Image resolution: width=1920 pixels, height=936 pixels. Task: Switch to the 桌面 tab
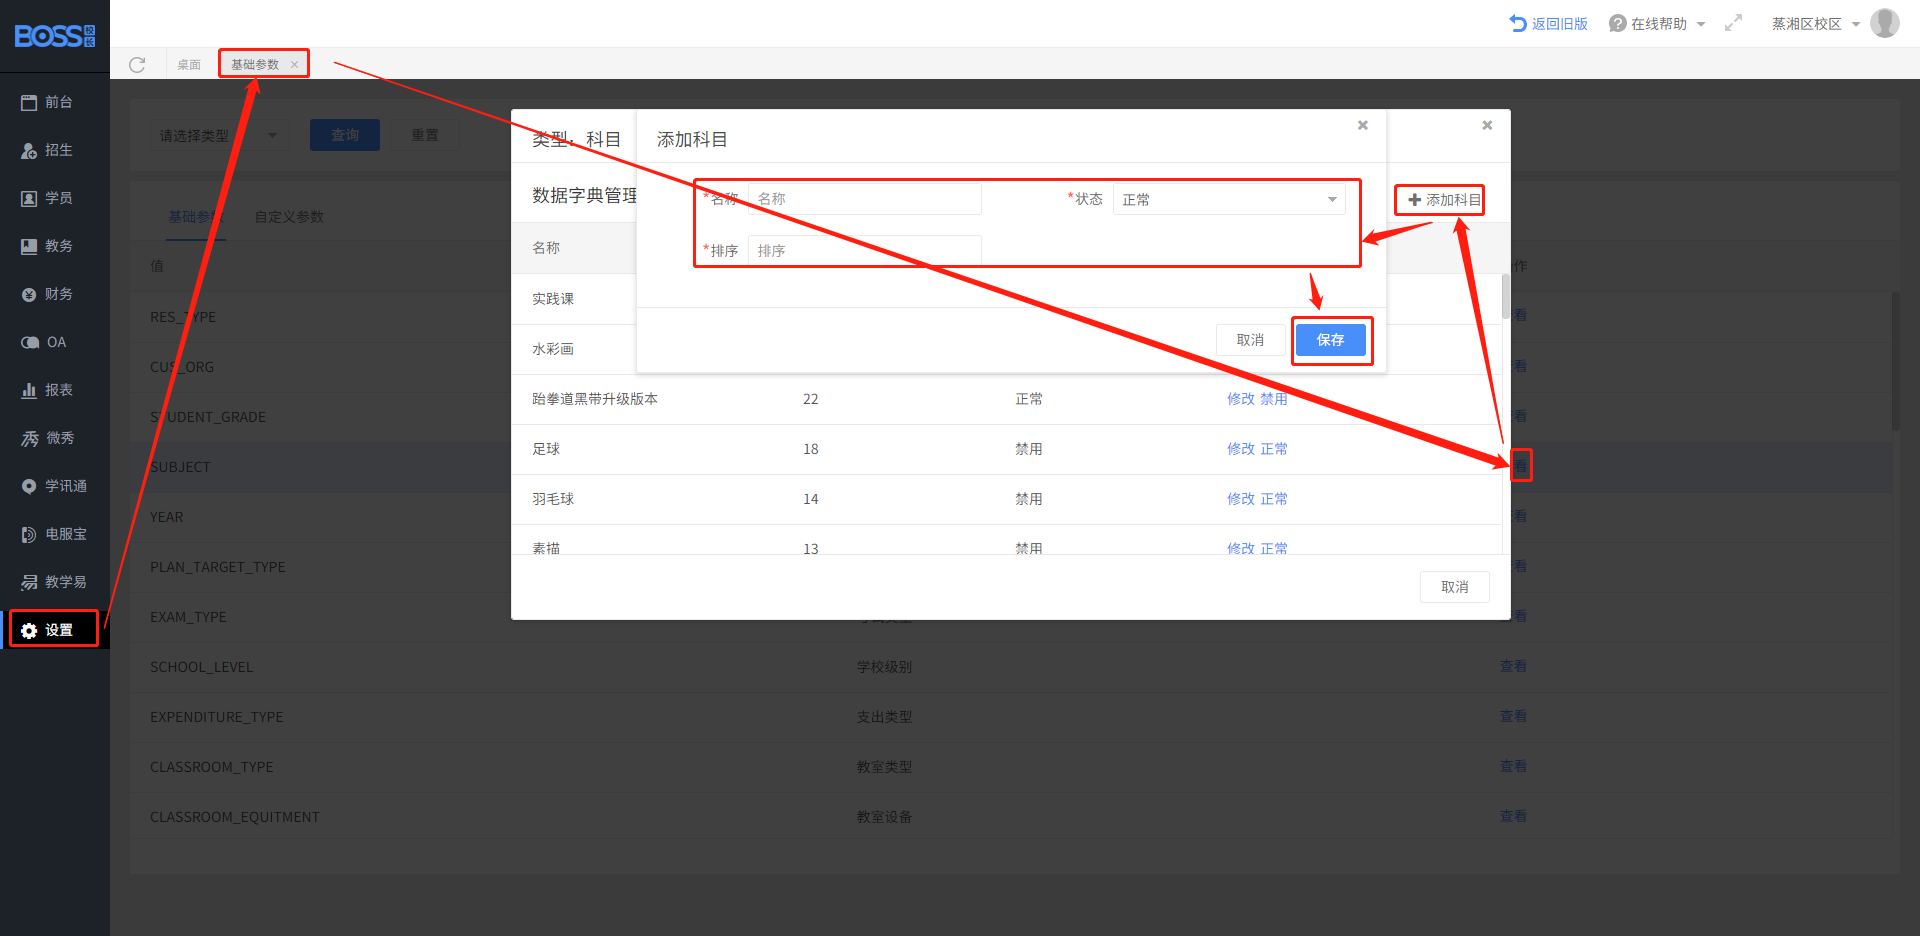[x=189, y=65]
